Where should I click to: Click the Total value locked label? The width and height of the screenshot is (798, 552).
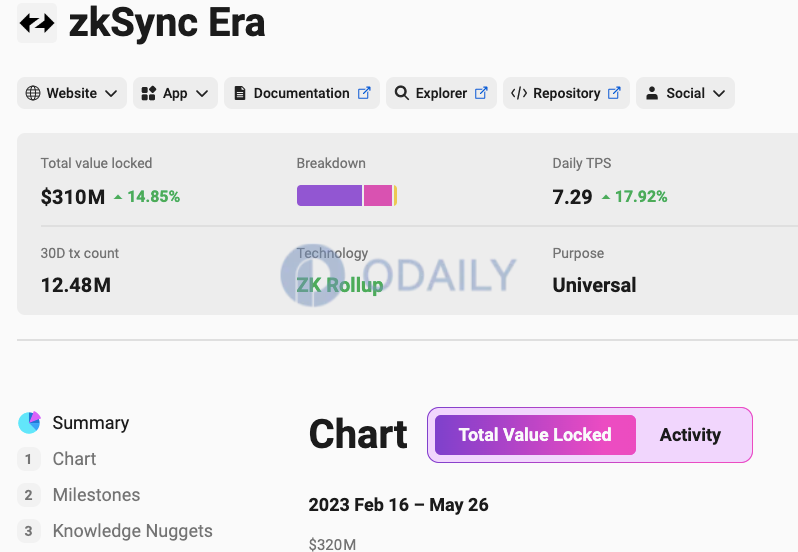96,163
